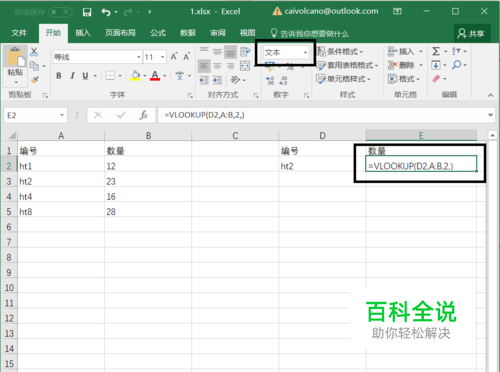Click the Undo arrow icon

pos(106,12)
